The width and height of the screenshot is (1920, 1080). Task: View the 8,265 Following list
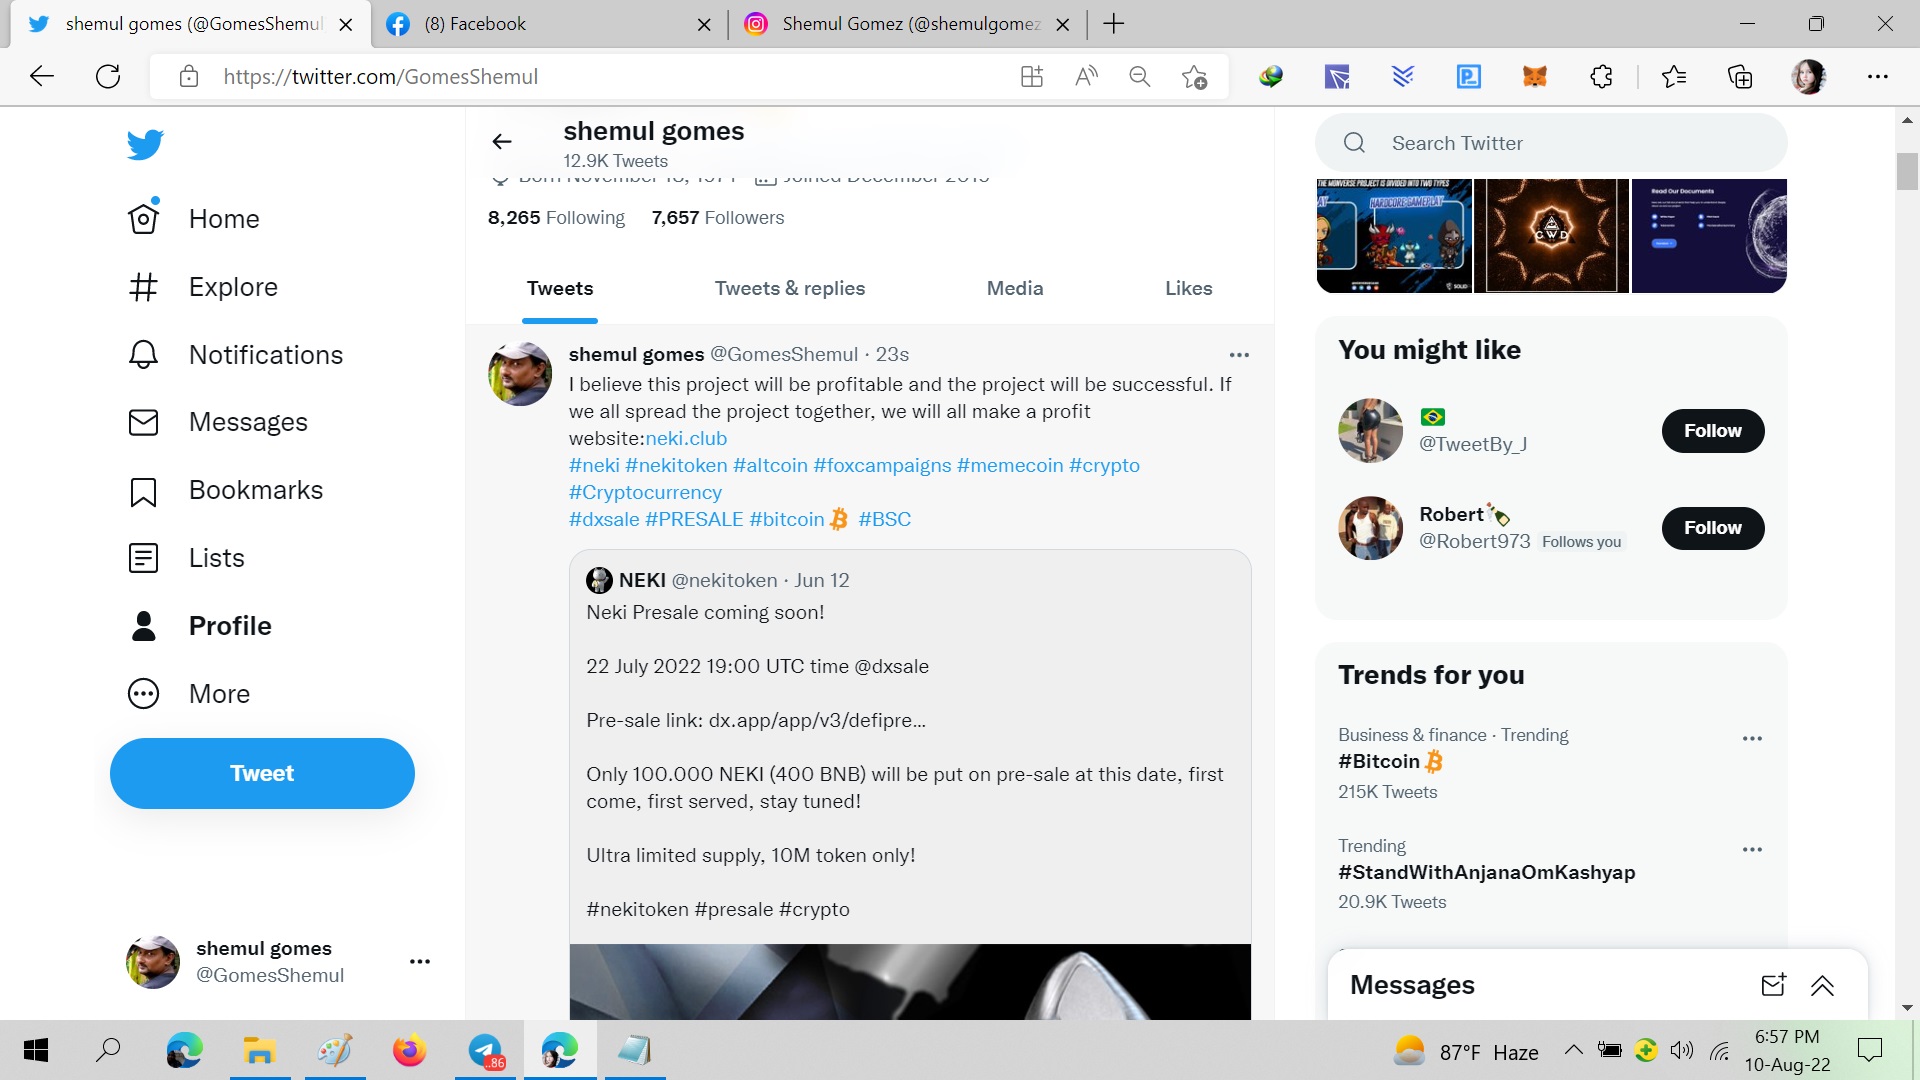[x=556, y=218]
